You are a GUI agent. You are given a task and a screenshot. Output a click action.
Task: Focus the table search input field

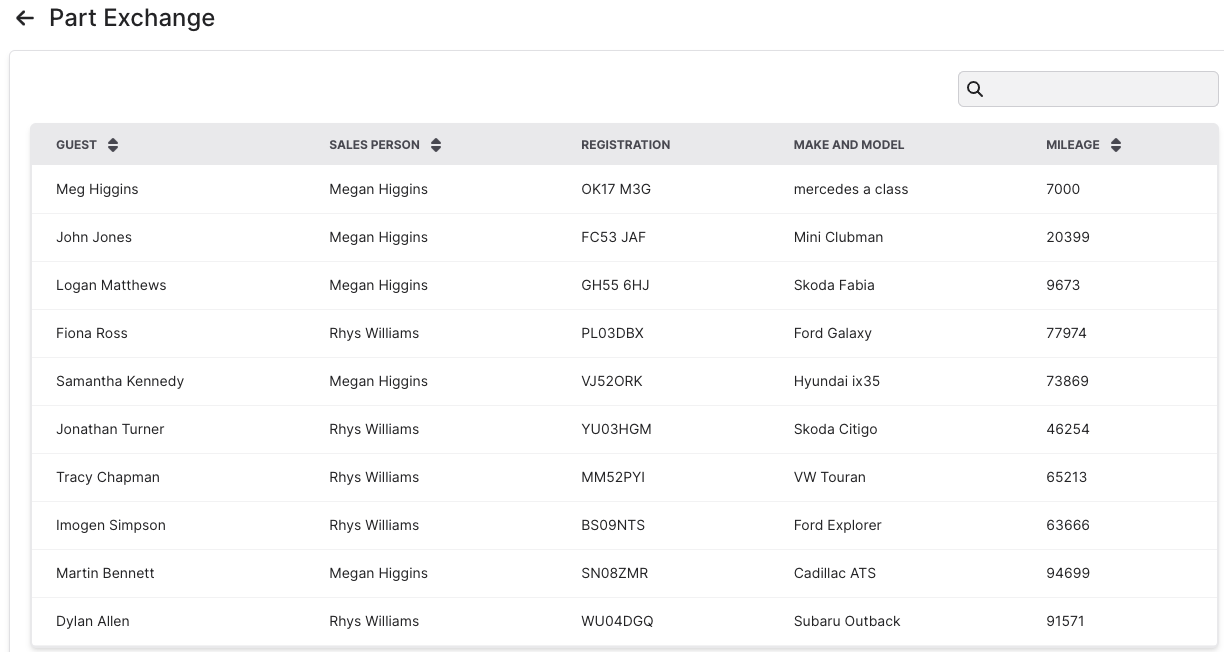[x=1100, y=89]
